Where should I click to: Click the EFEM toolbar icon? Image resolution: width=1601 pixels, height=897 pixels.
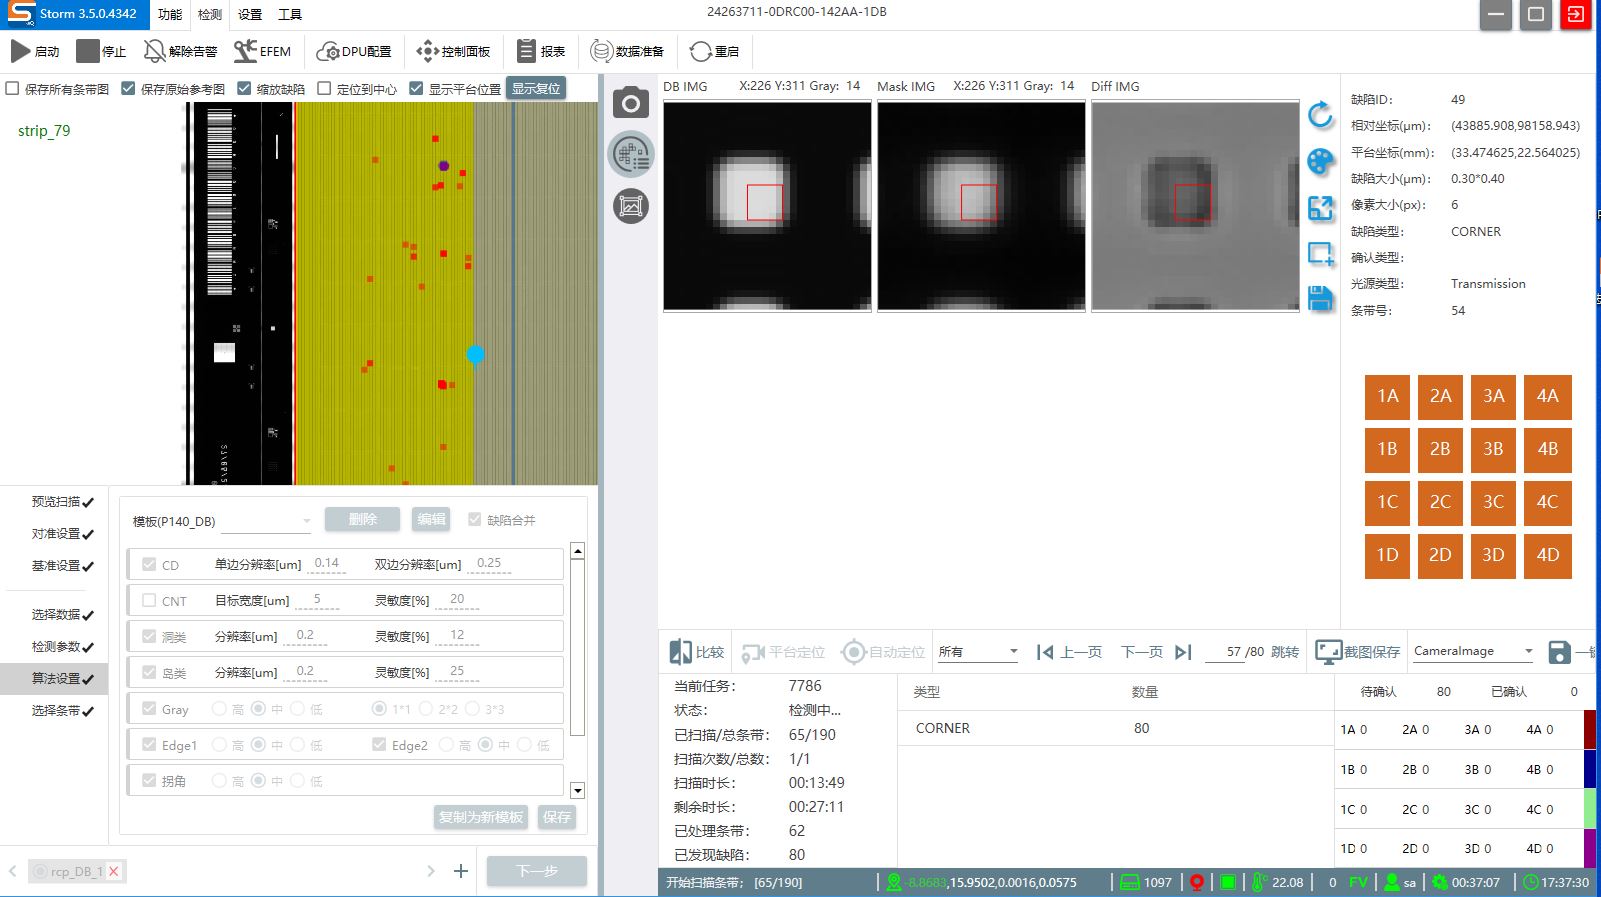click(262, 51)
